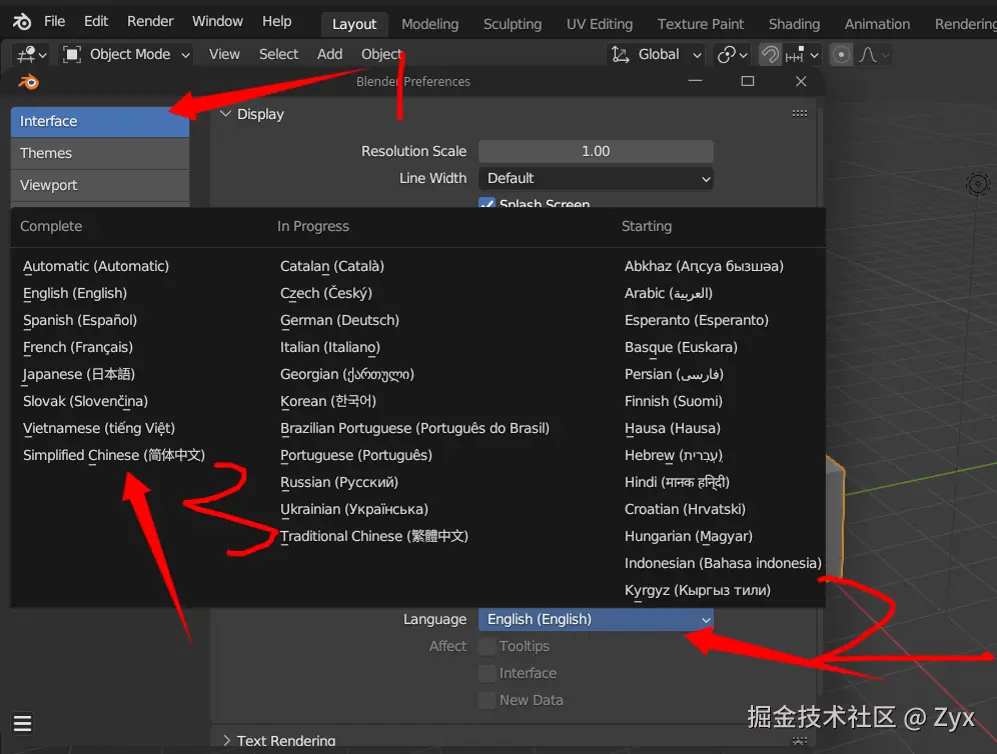Image resolution: width=997 pixels, height=754 pixels.
Task: Choose French (Français) language option
Action: click(x=78, y=347)
